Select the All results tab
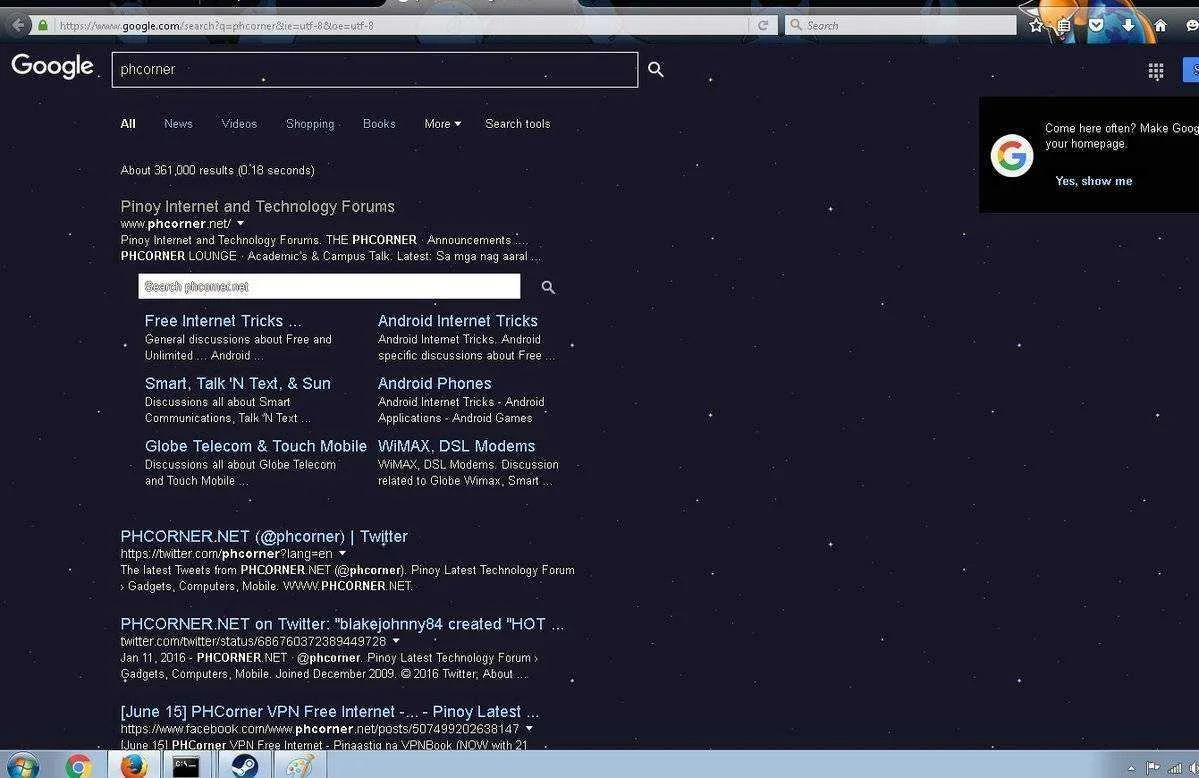This screenshot has width=1199, height=778. tap(128, 124)
